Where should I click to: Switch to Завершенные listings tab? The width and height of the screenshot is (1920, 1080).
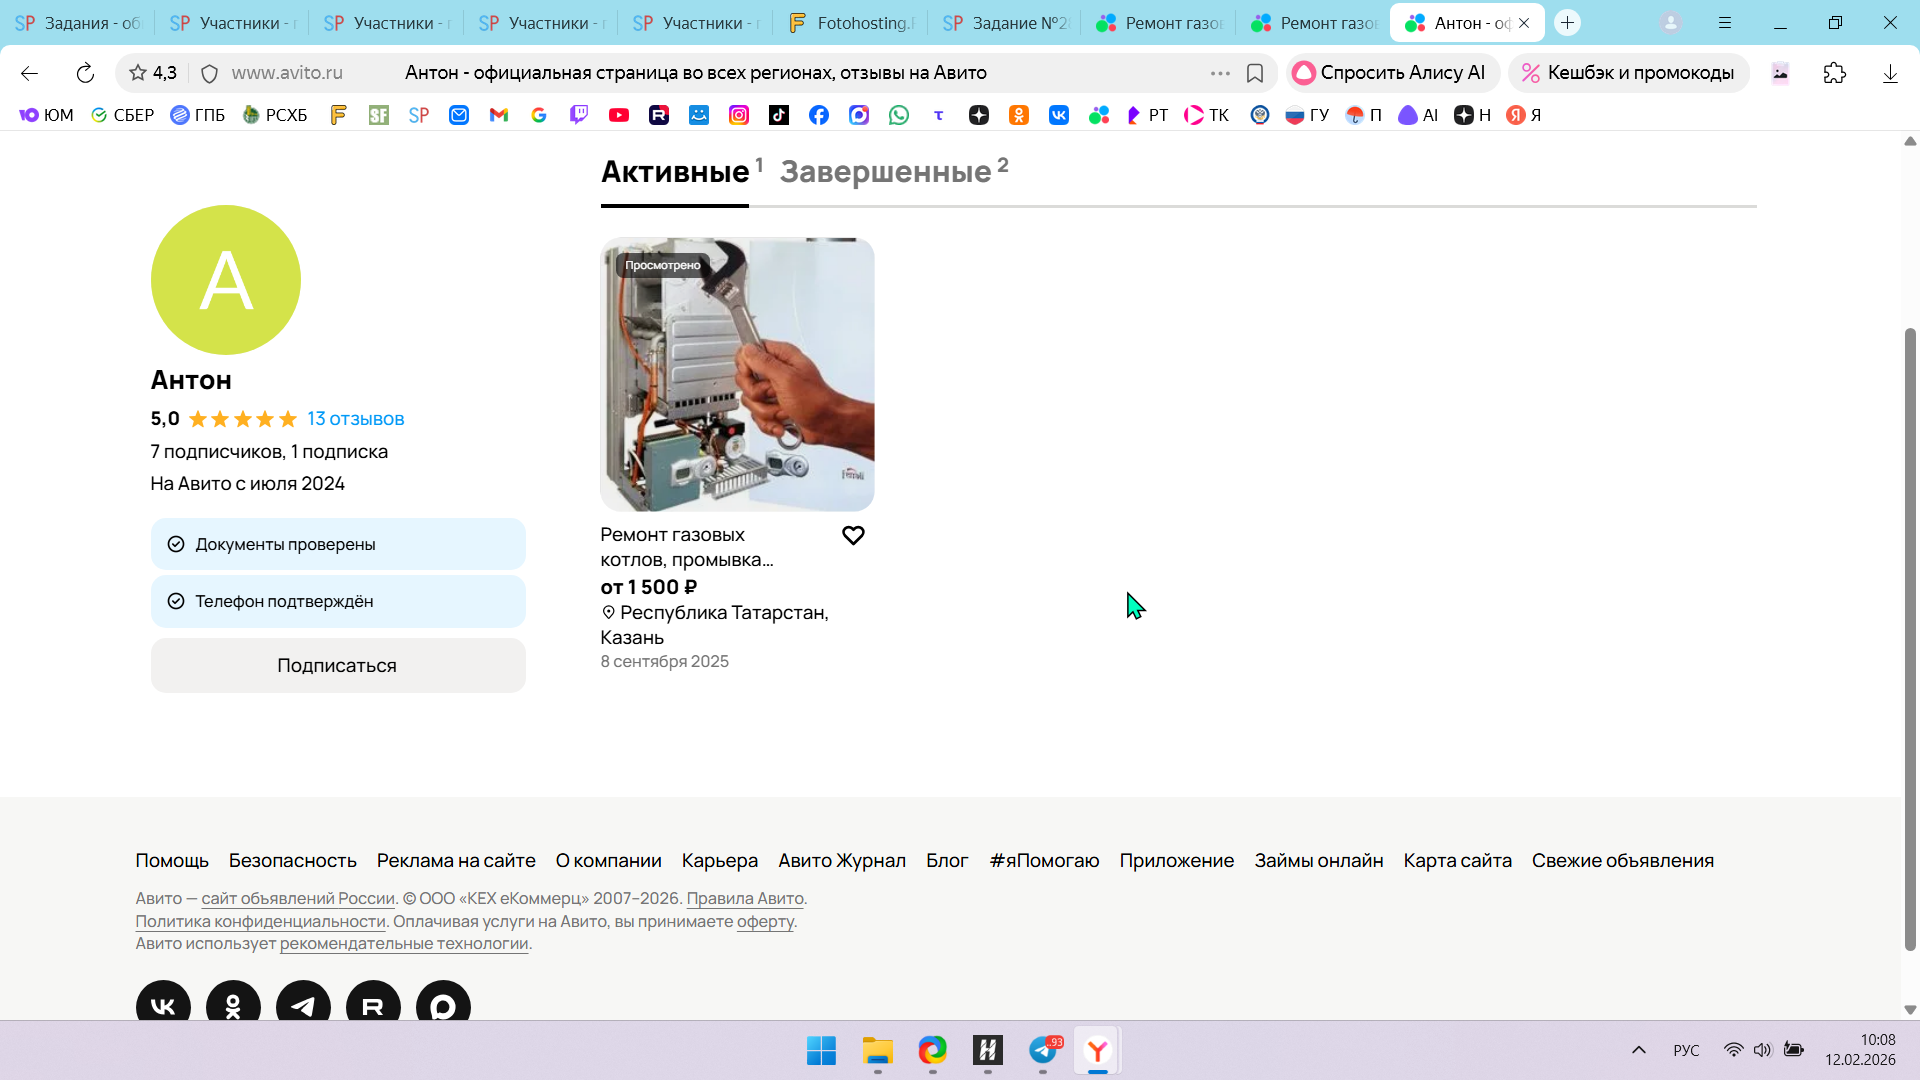886,172
